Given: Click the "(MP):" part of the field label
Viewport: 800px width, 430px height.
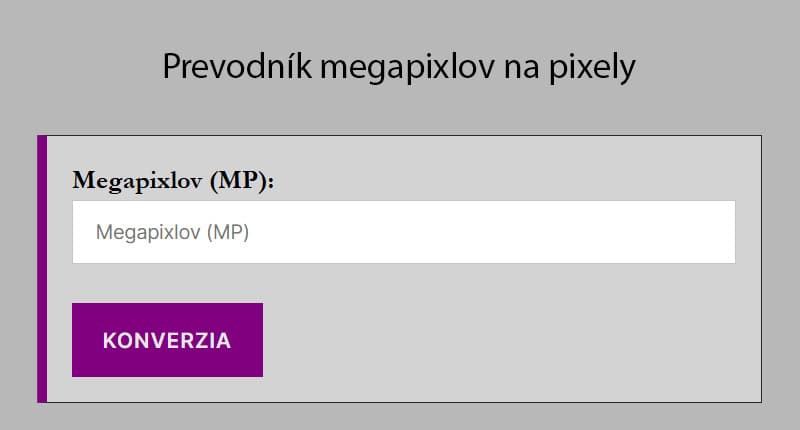Looking at the screenshot, I should 239,181.
